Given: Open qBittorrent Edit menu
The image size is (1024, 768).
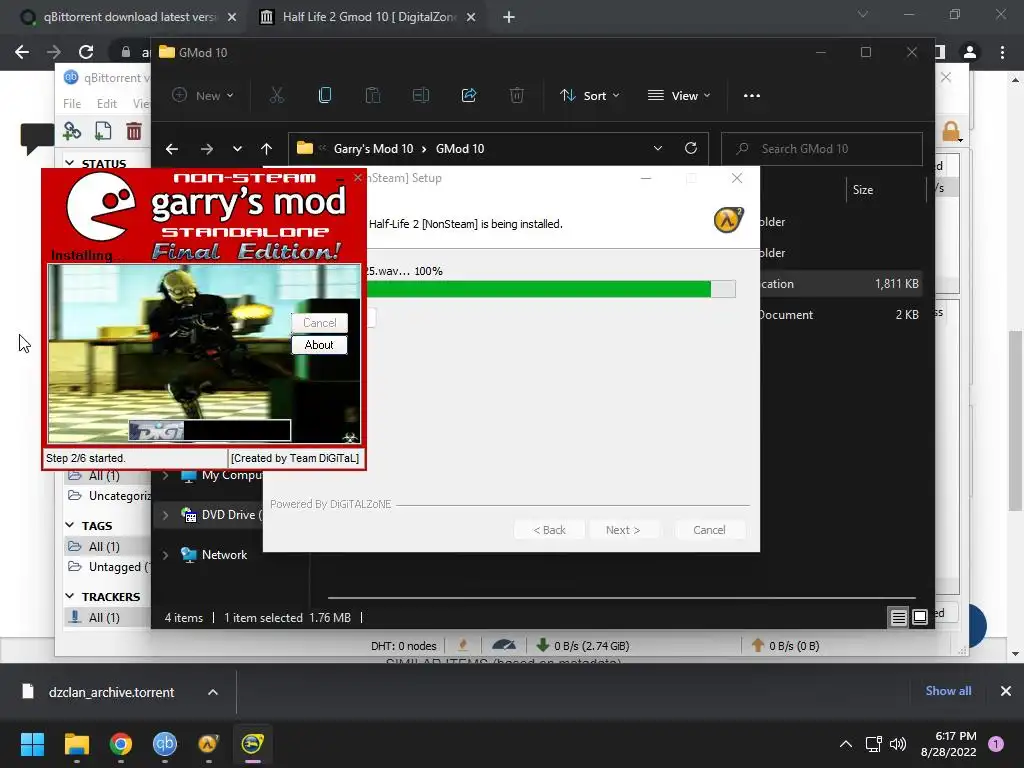Looking at the screenshot, I should coord(106,103).
